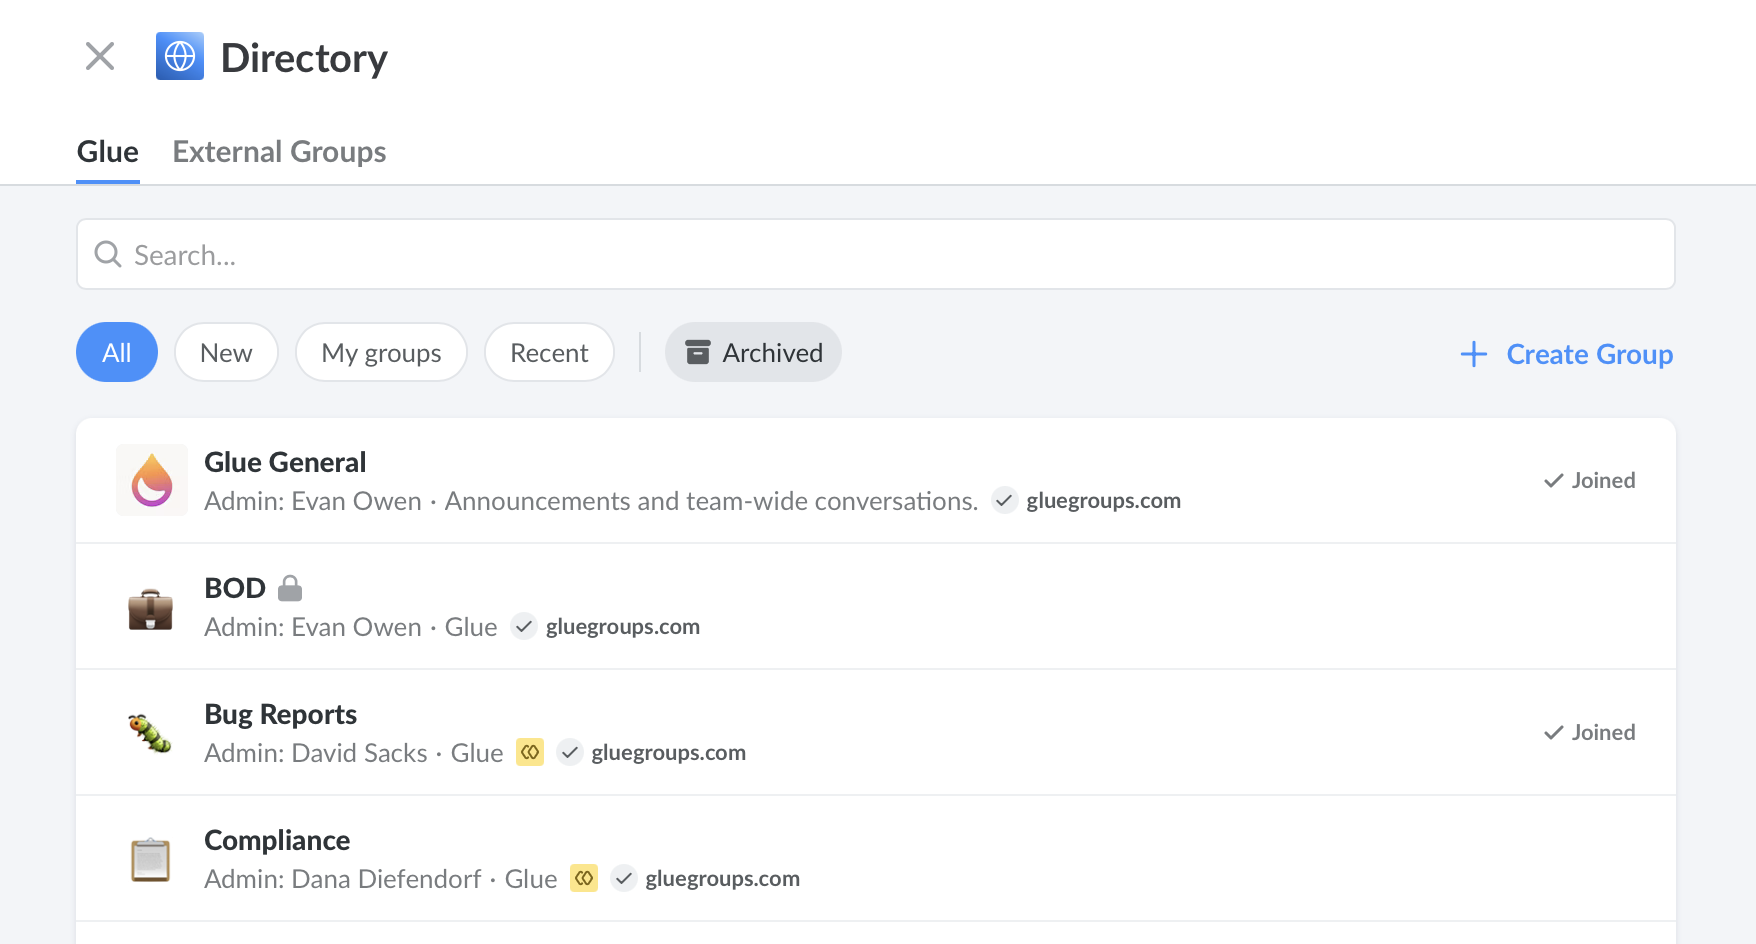This screenshot has width=1756, height=944.
Task: Select the All filter
Action: point(117,353)
